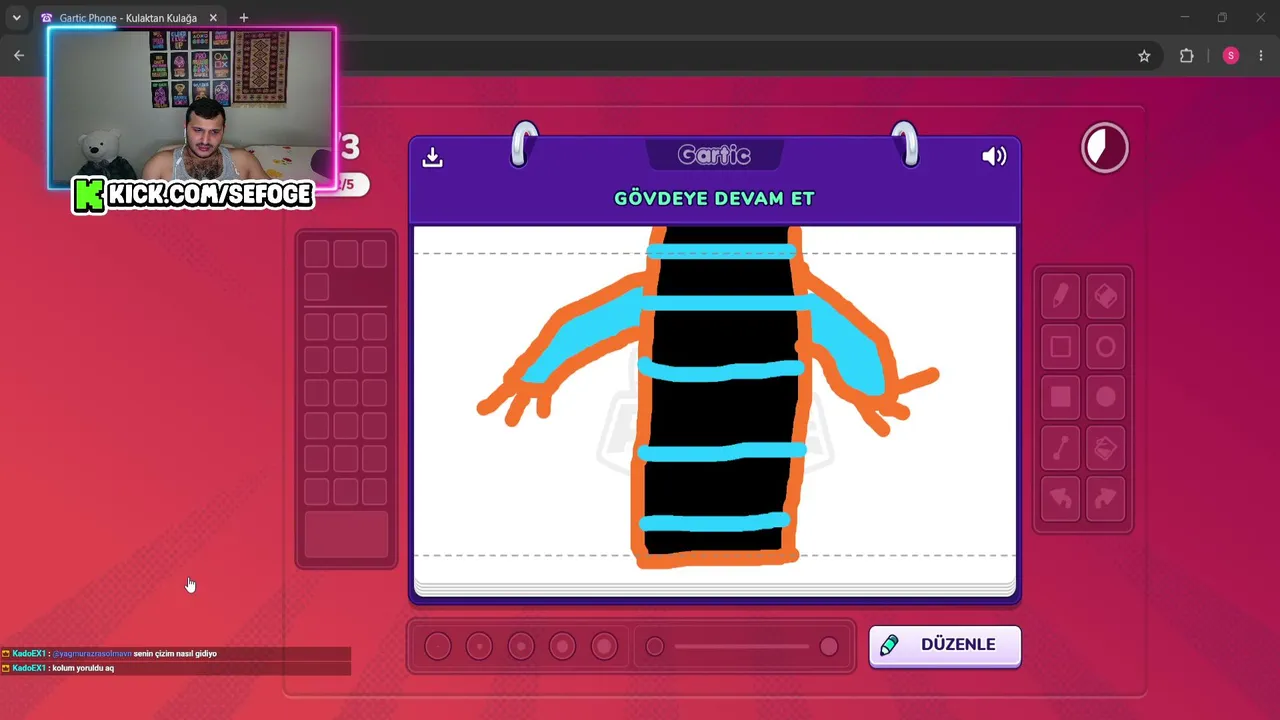Select the eraser tool

coord(1105,297)
